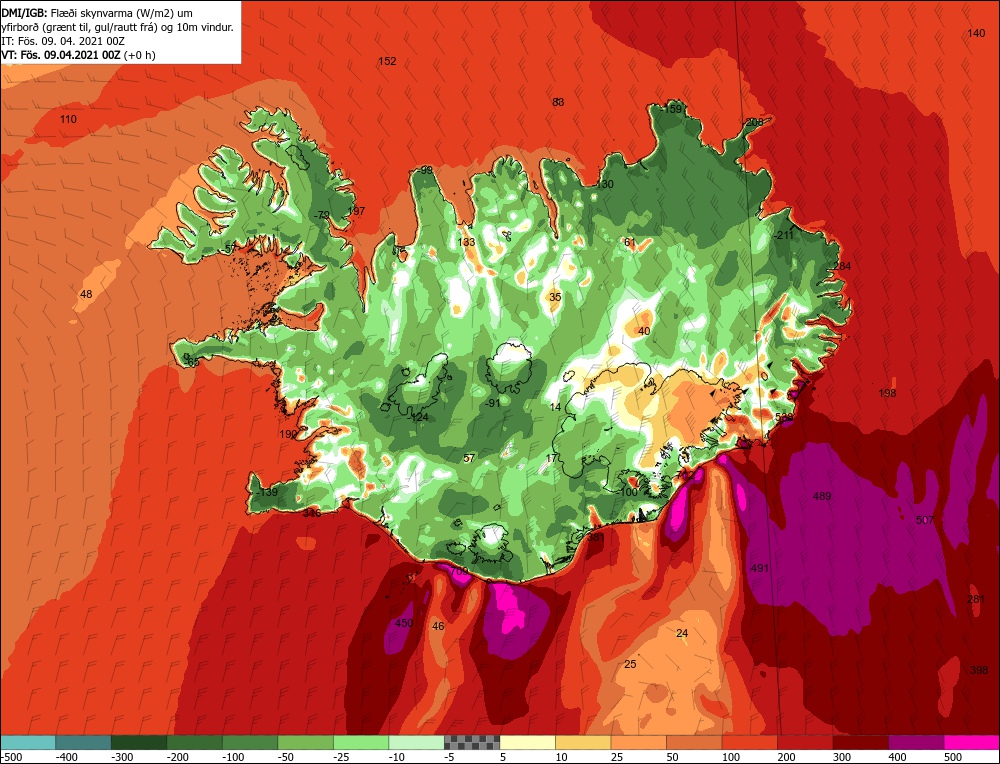Viewport: 1000px width, 764px height.
Task: Click the map value -124 on the glacier
Action: [418, 417]
